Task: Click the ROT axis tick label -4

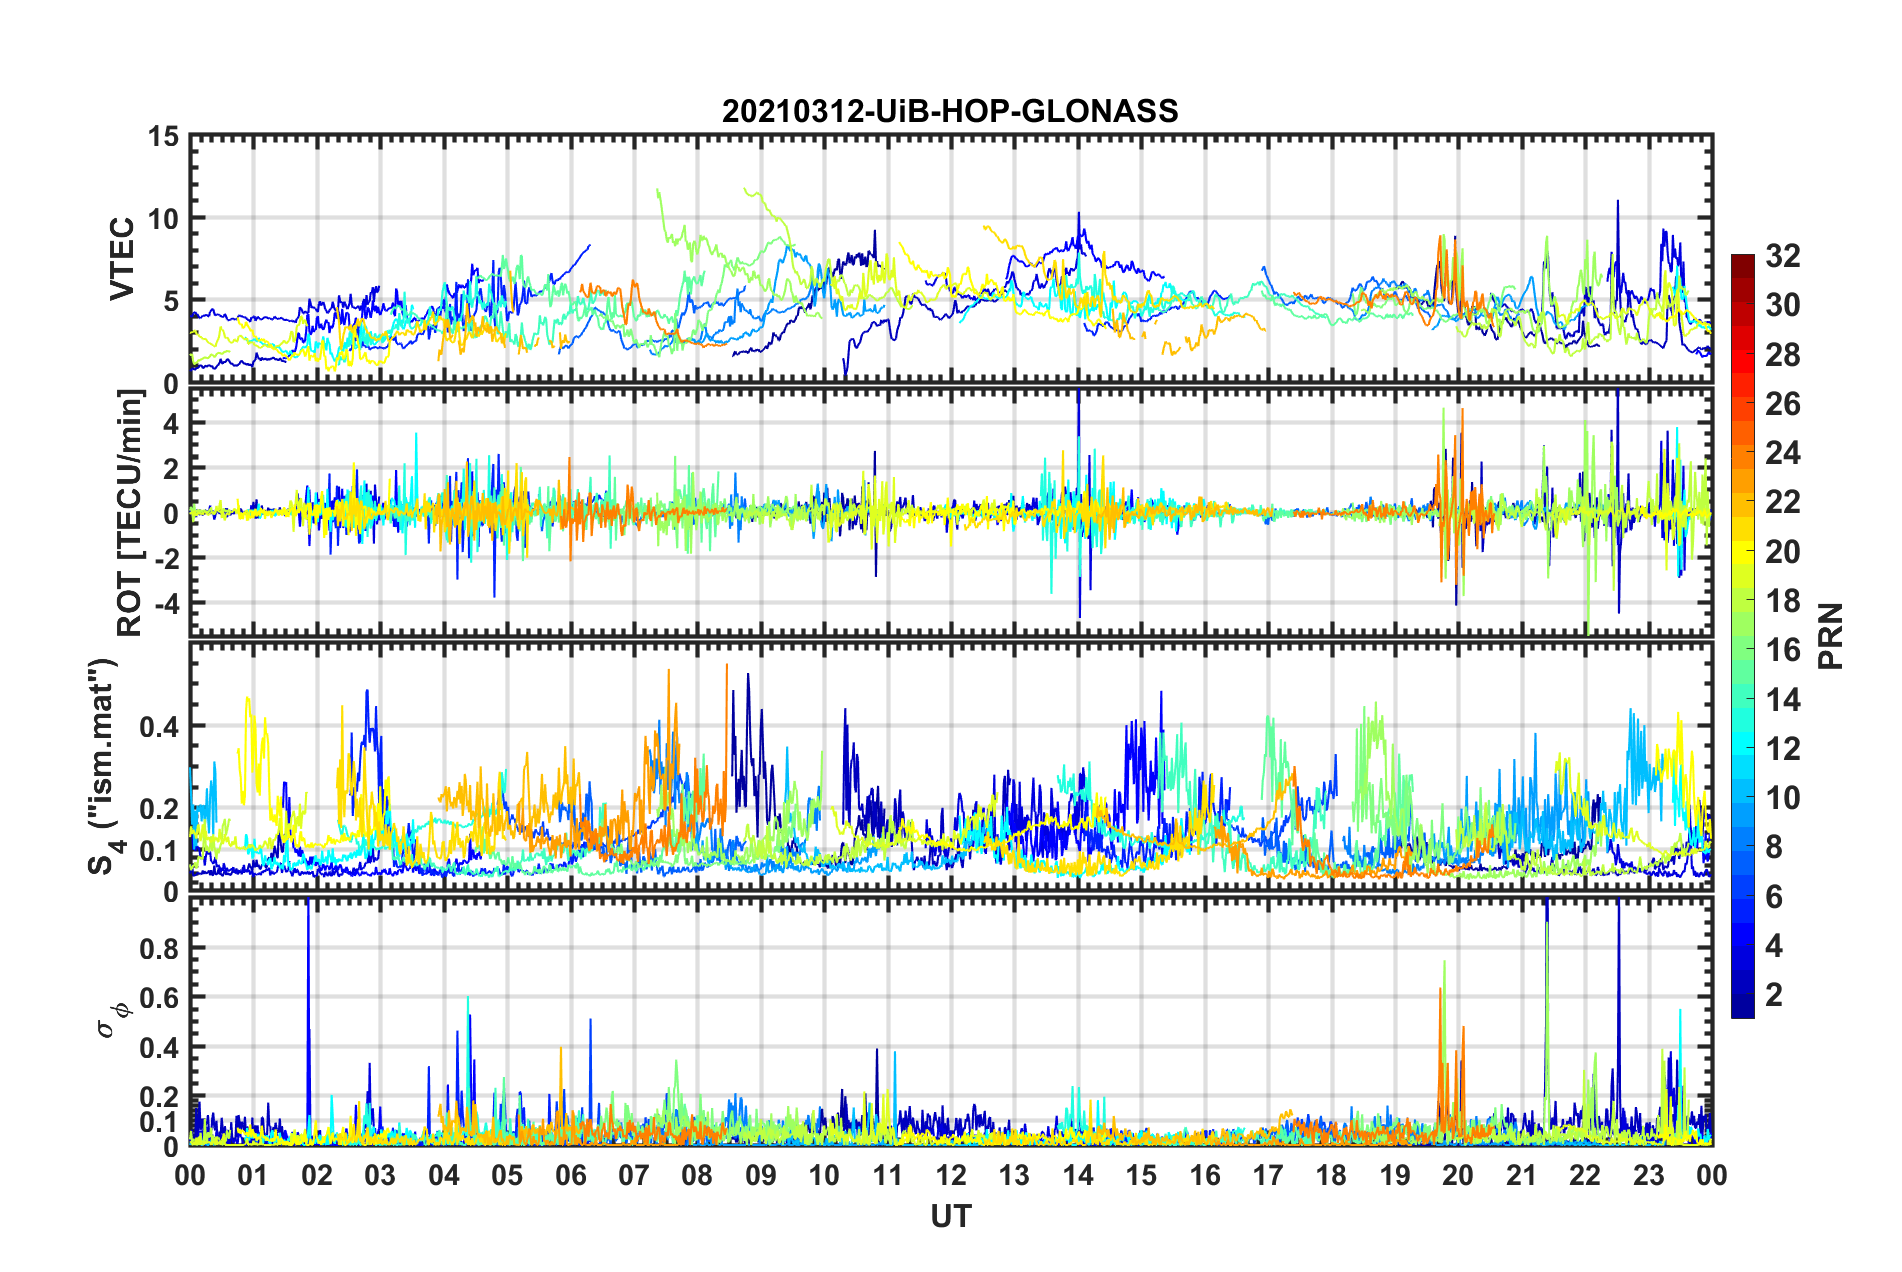Action: tap(165, 604)
